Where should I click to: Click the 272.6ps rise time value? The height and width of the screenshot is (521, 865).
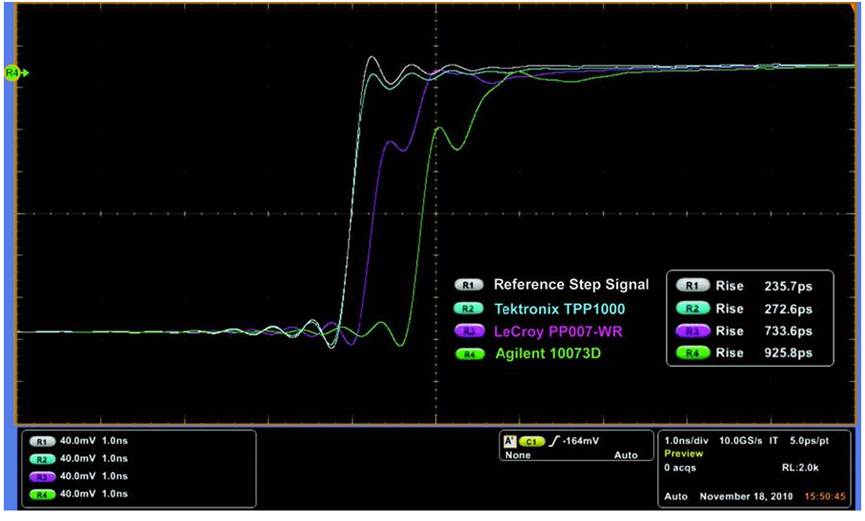pyautogui.click(x=788, y=308)
